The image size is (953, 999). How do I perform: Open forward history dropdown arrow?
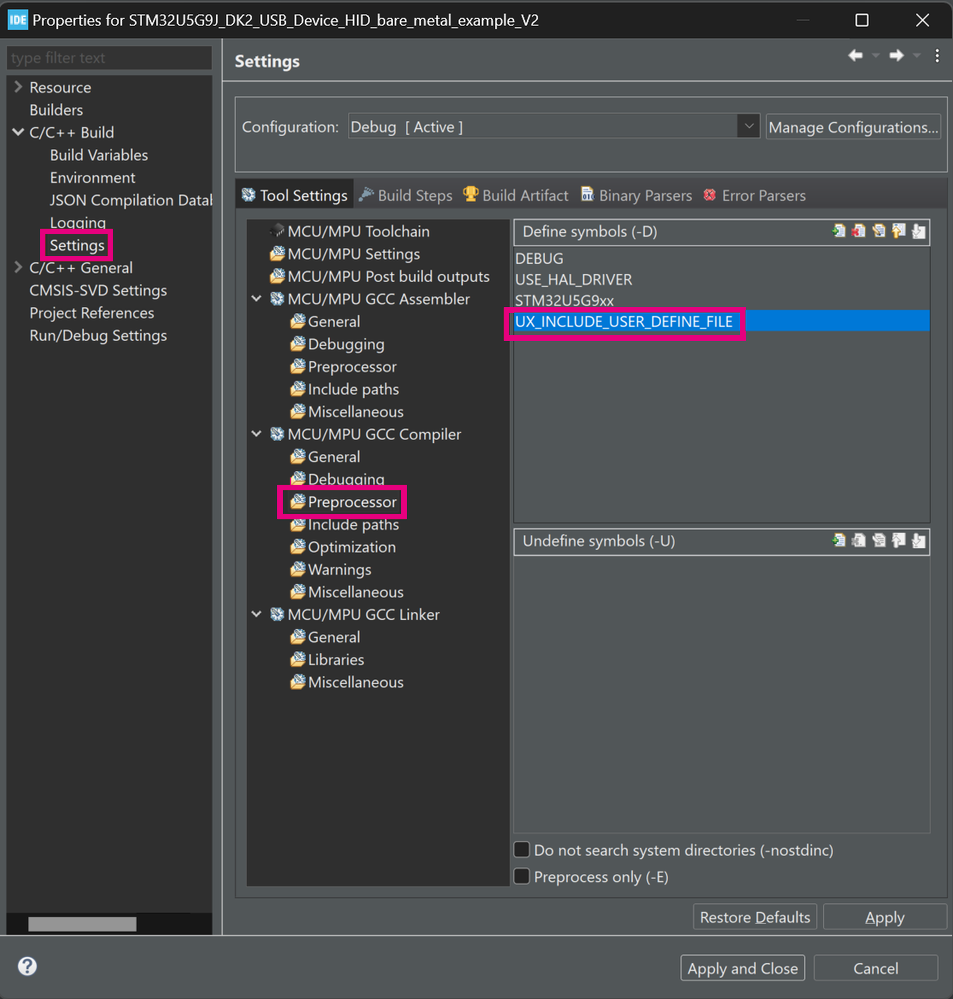[x=917, y=56]
